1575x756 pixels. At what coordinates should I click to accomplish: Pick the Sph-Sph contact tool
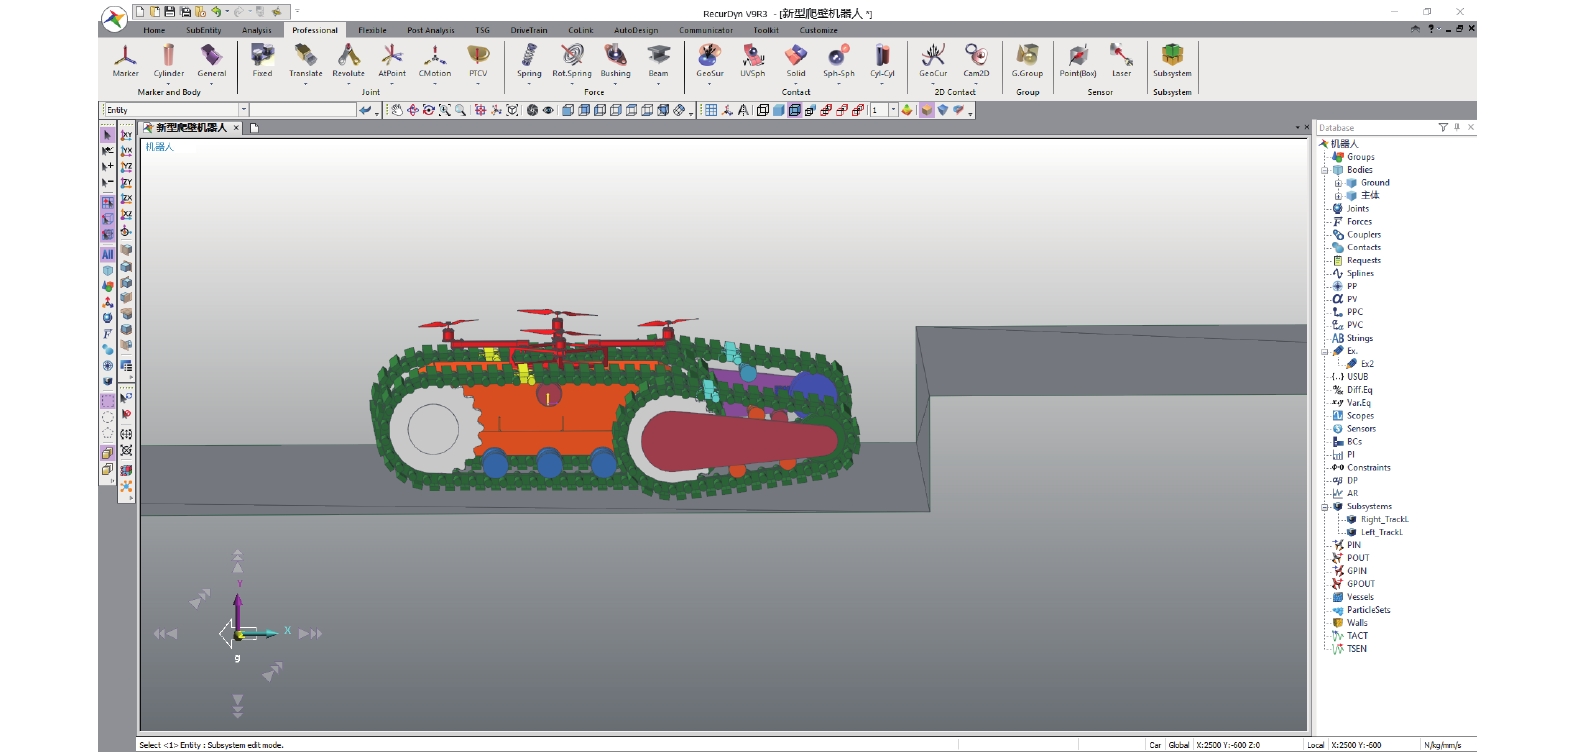pos(838,59)
